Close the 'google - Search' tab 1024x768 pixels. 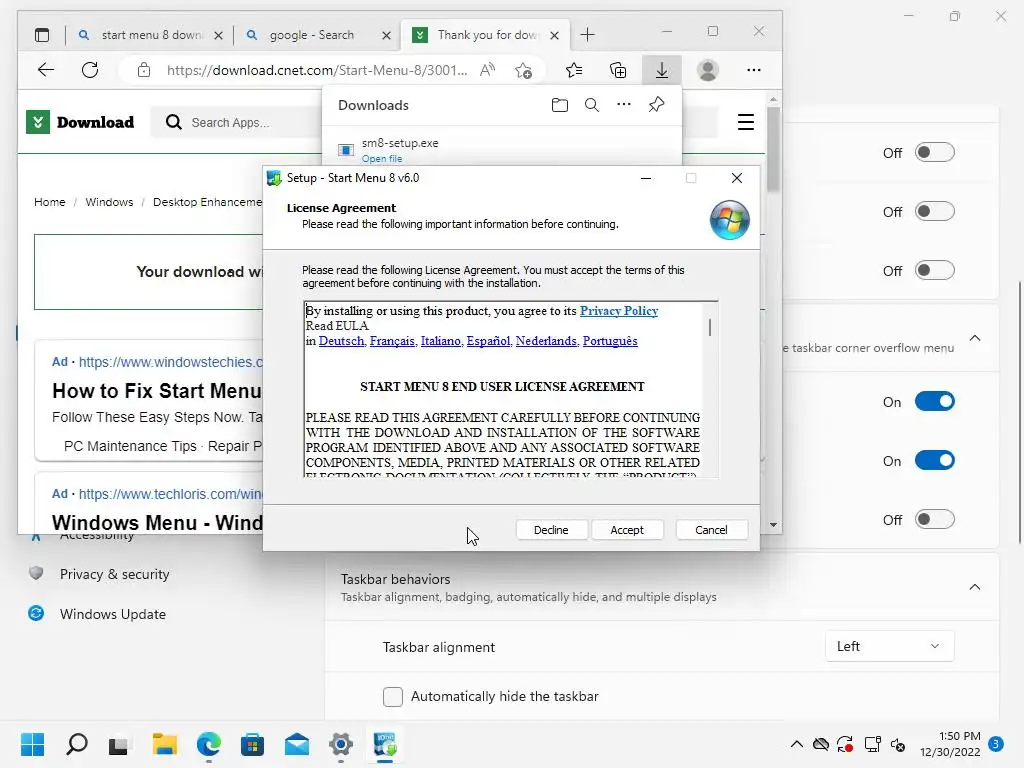[x=387, y=35]
